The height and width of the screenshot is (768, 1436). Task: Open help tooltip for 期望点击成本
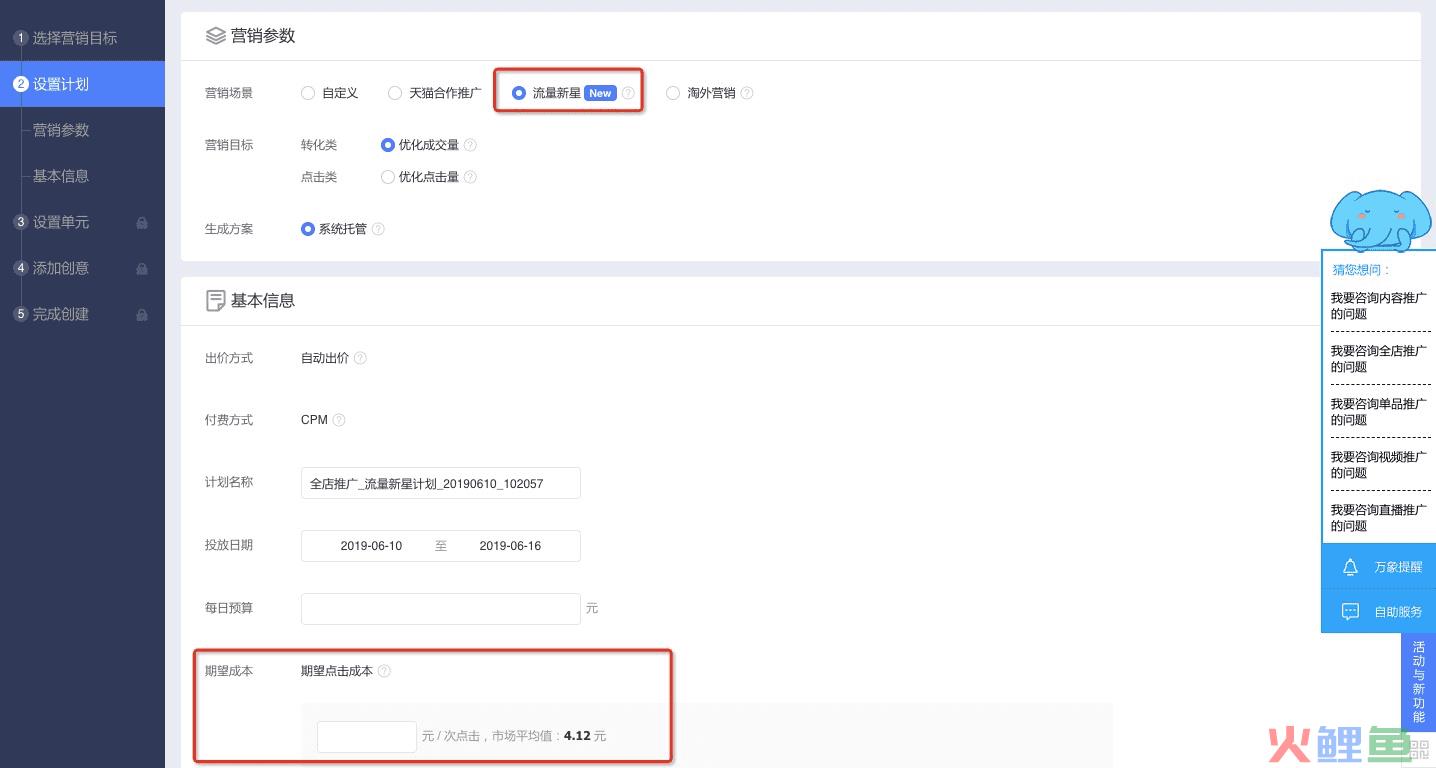tap(385, 671)
